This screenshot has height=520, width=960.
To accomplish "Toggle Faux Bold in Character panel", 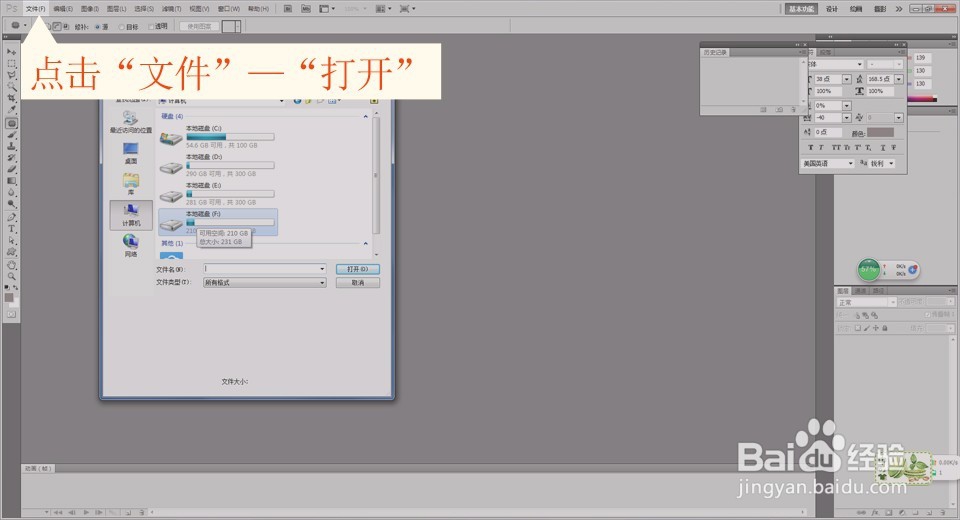I will (x=811, y=148).
